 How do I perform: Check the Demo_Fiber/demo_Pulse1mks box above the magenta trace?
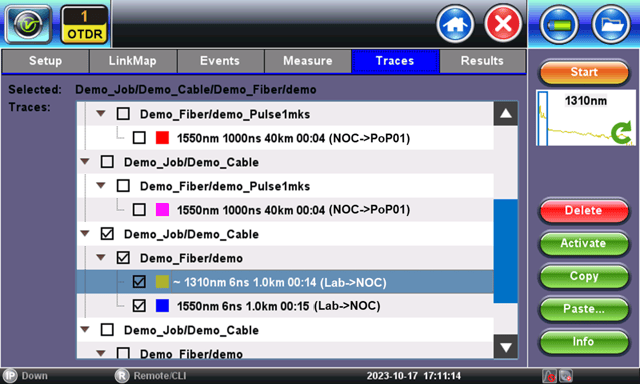(123, 186)
